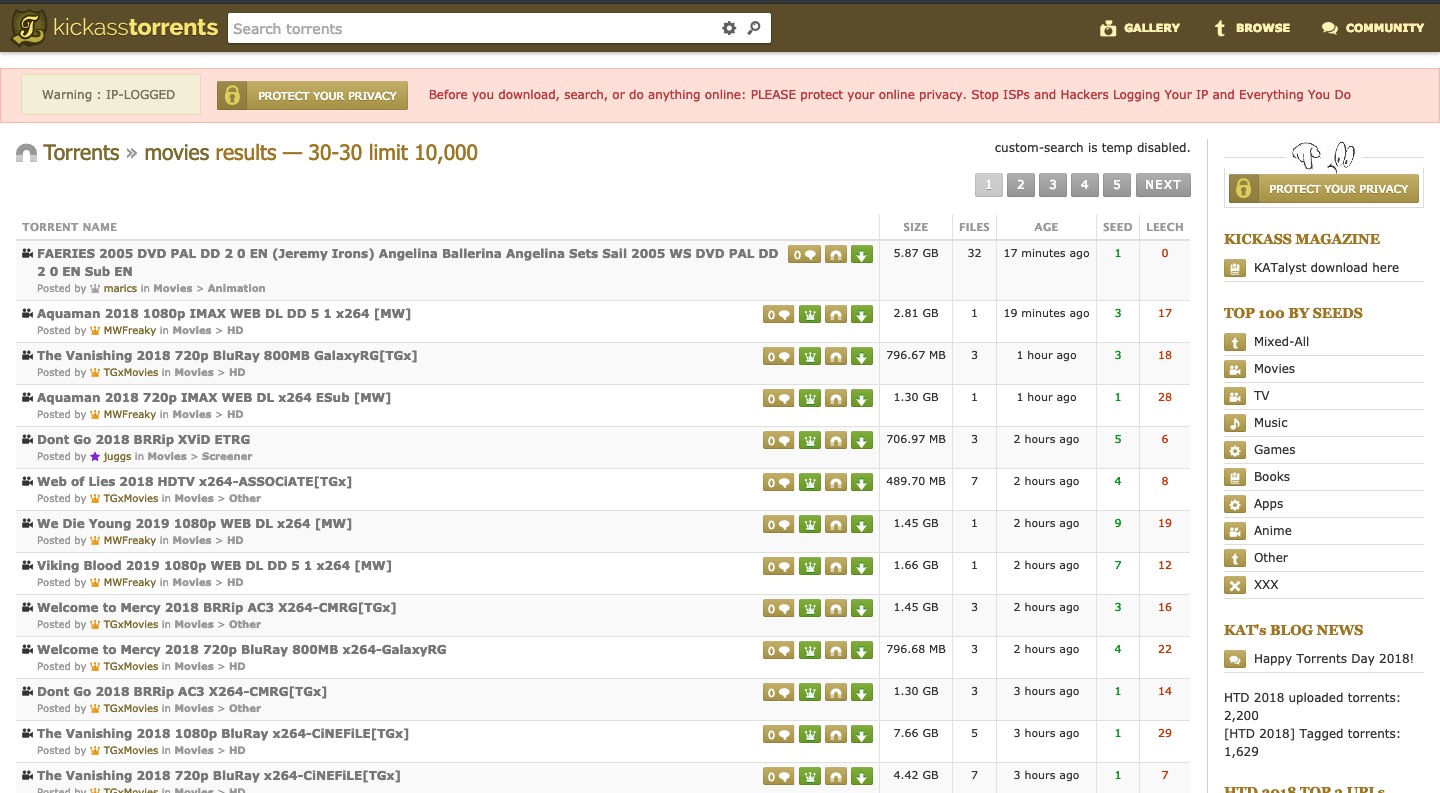The image size is (1440, 793).
Task: Open comments for FAERIES 2005 DVD torrent
Action: click(x=804, y=254)
